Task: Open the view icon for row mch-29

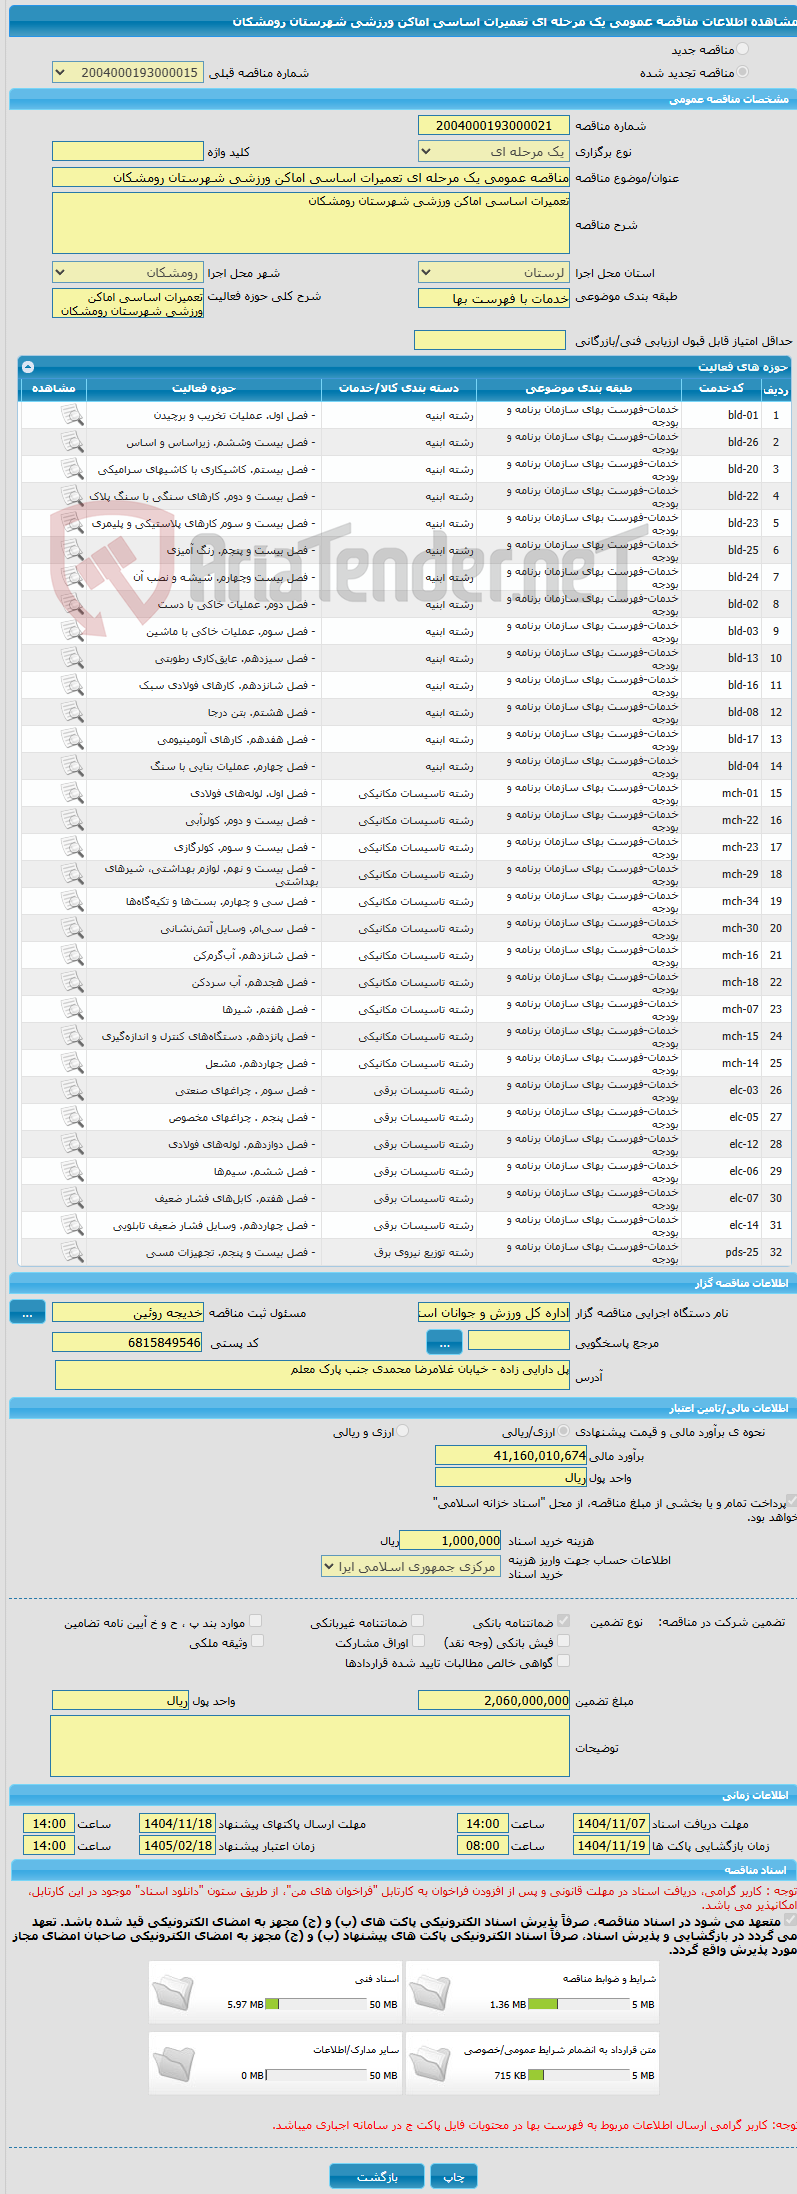Action: 72,874
